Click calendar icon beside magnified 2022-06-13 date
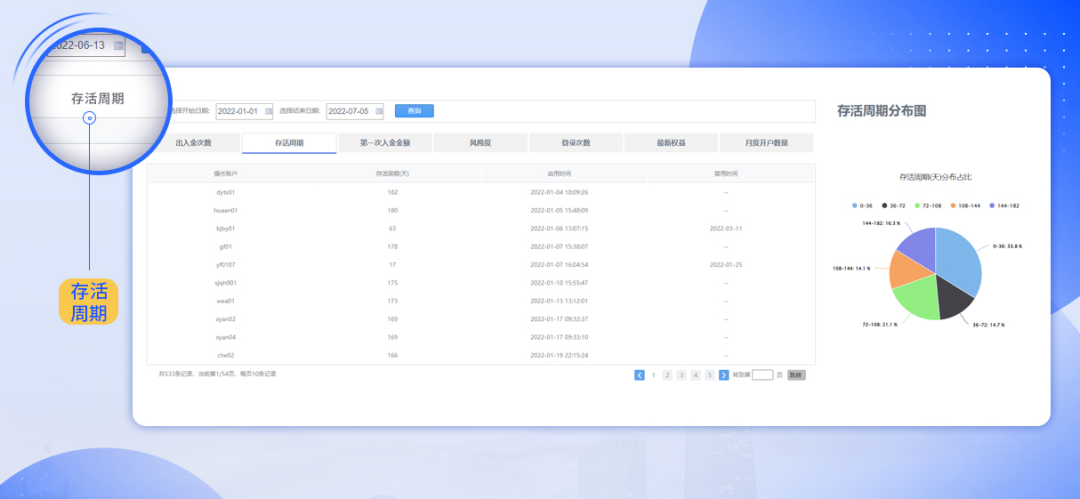The image size is (1080, 499). pos(119,45)
